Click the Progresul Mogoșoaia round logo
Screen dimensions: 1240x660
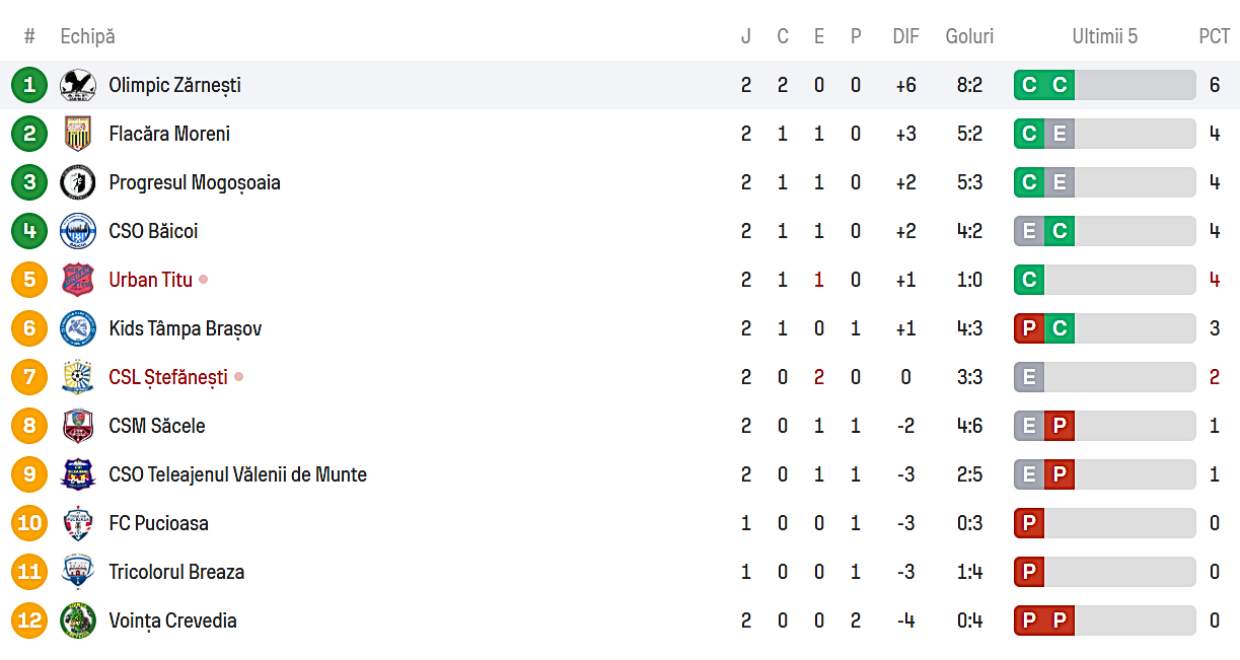(x=77, y=182)
